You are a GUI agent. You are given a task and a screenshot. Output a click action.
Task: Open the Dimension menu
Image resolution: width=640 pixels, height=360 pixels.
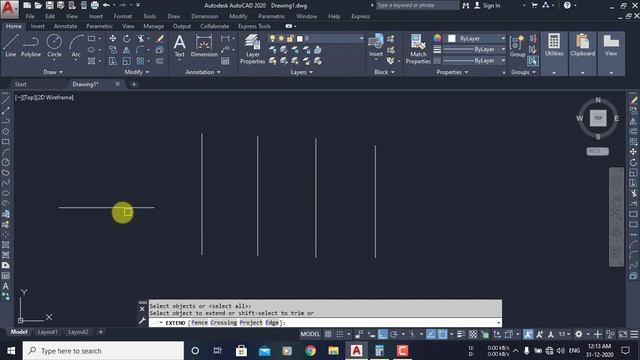(204, 16)
